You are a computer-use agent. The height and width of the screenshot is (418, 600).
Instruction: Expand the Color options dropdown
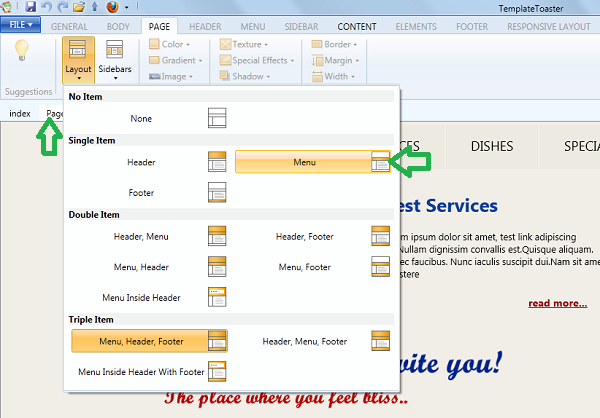click(x=174, y=45)
